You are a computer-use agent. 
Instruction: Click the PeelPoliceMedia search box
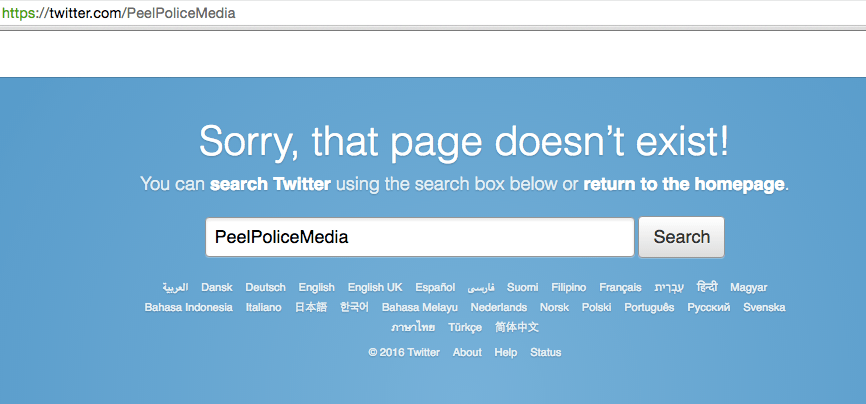420,237
